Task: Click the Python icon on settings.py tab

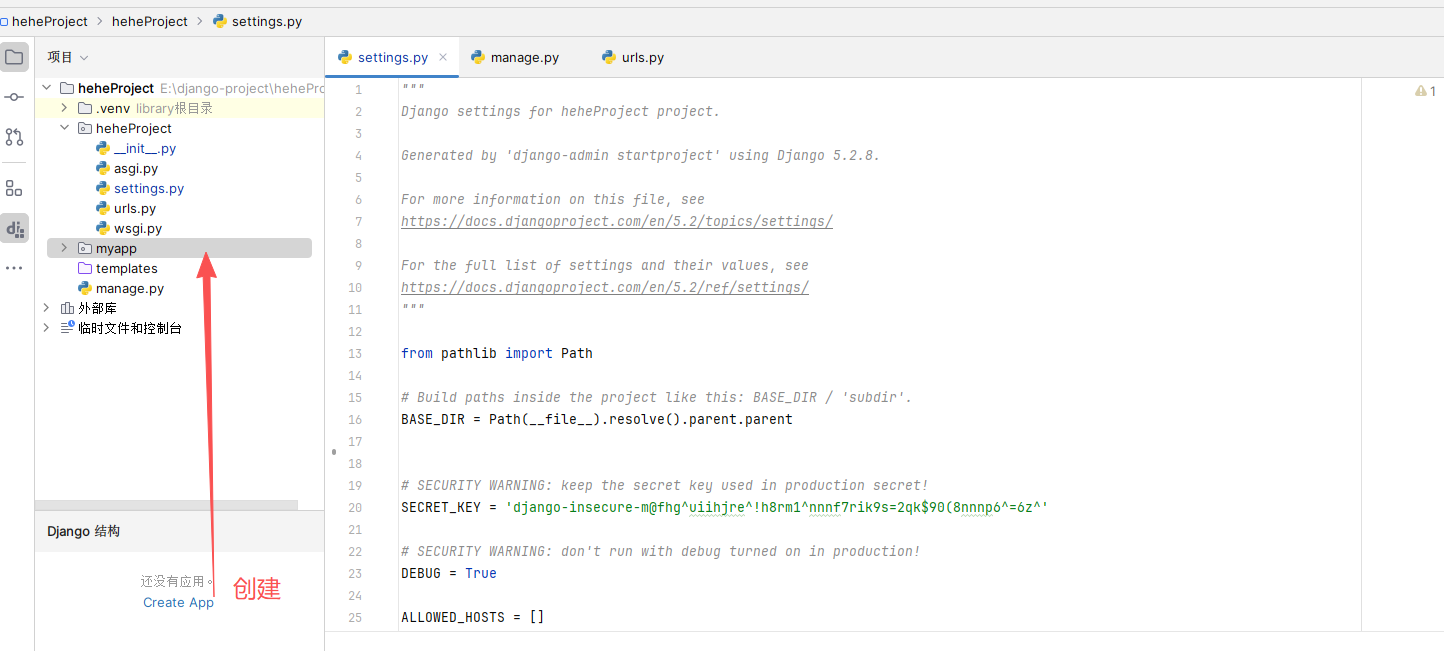Action: pos(345,57)
